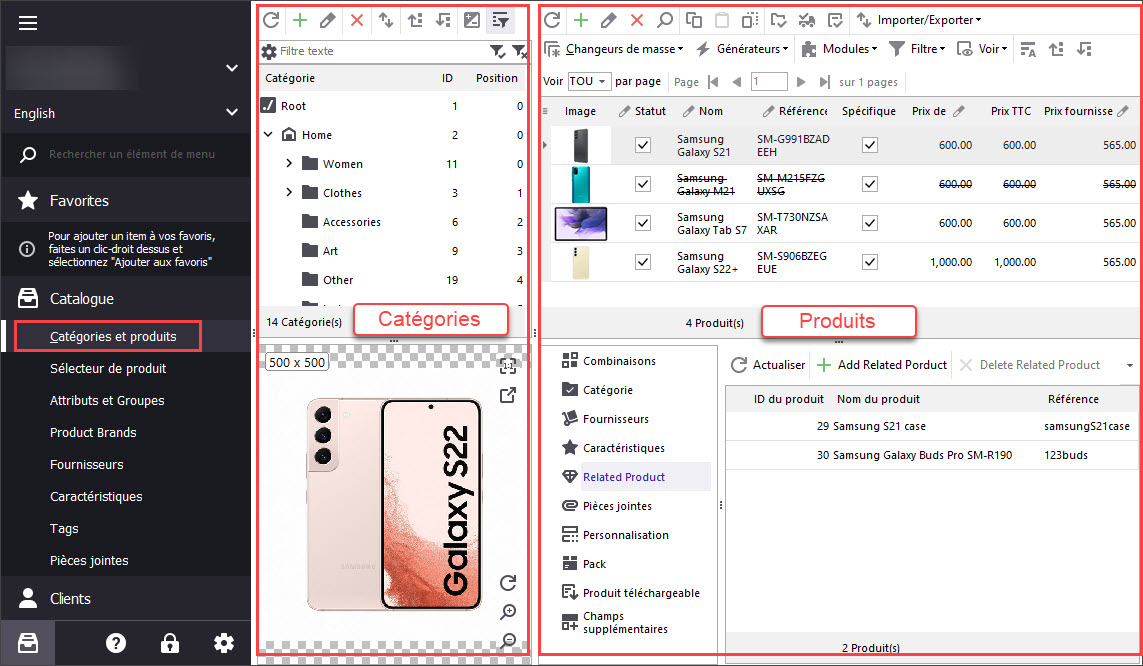This screenshot has height=666, width=1143.
Task: Edit selected product with pencil icon
Action: (x=609, y=20)
